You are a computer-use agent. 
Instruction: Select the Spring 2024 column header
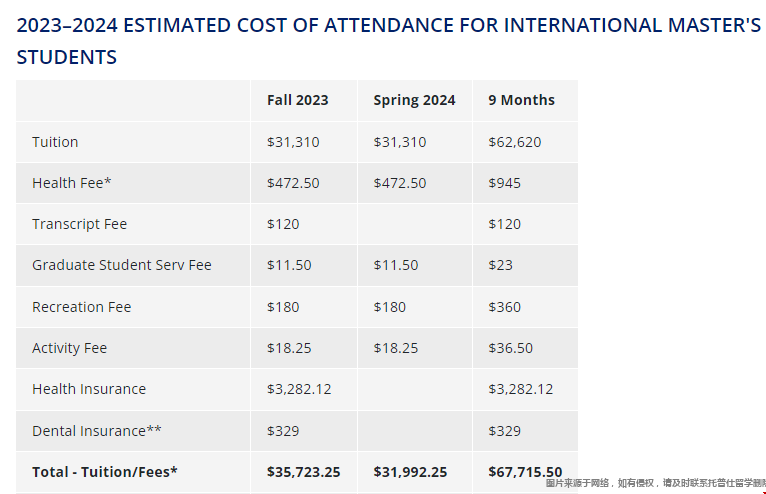click(x=414, y=100)
